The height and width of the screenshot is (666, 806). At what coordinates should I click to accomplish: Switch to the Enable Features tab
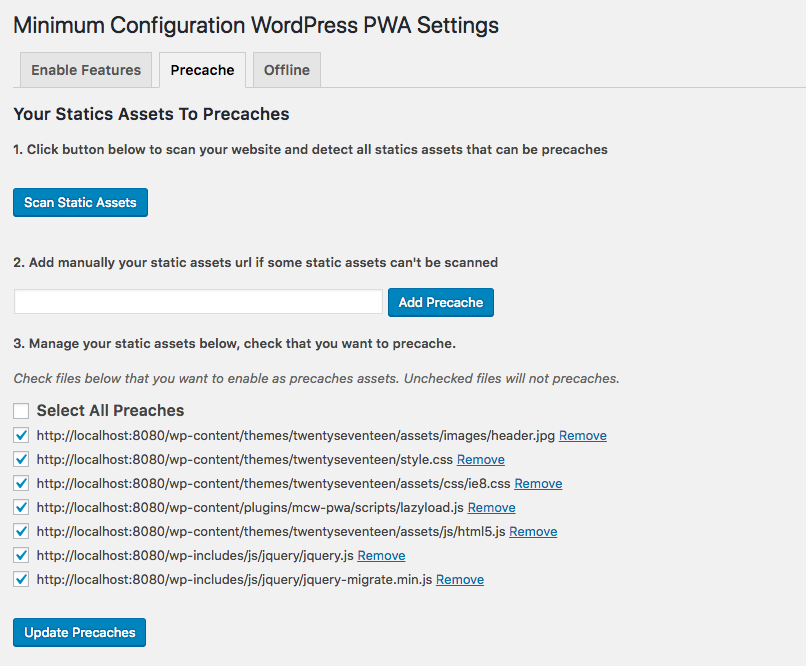pyautogui.click(x=85, y=70)
